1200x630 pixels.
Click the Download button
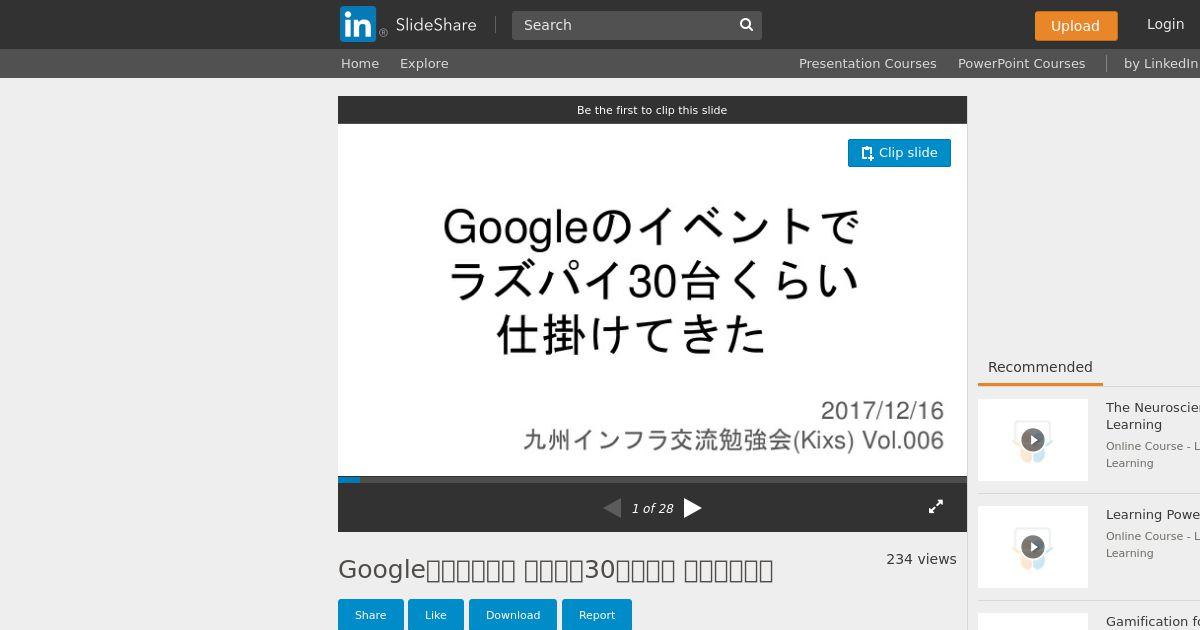coord(513,615)
